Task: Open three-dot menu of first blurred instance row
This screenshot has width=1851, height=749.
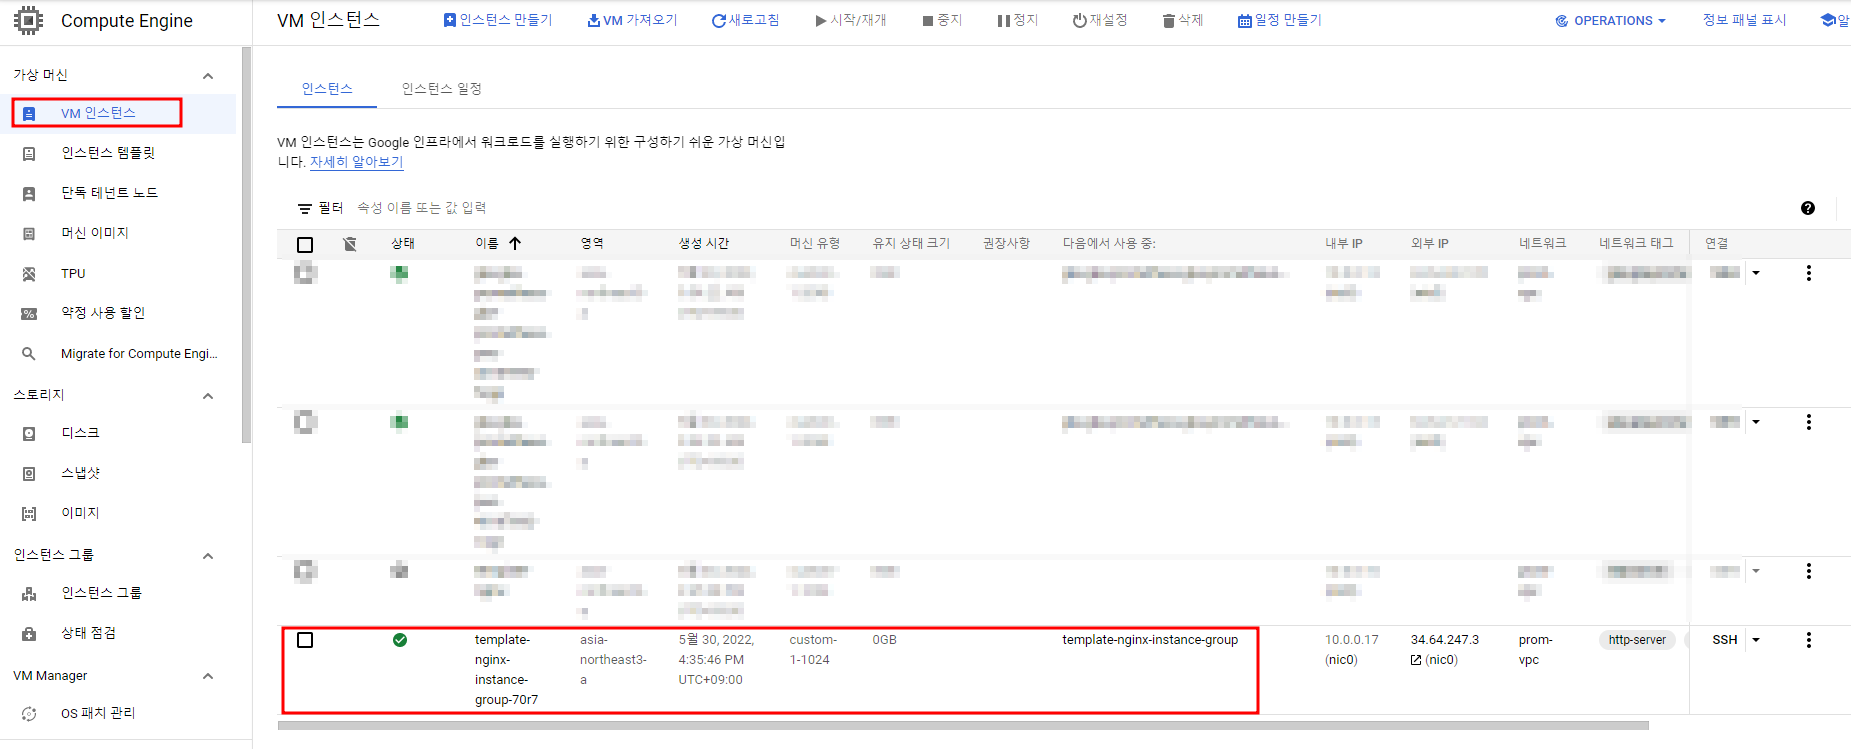Action: 1808,273
